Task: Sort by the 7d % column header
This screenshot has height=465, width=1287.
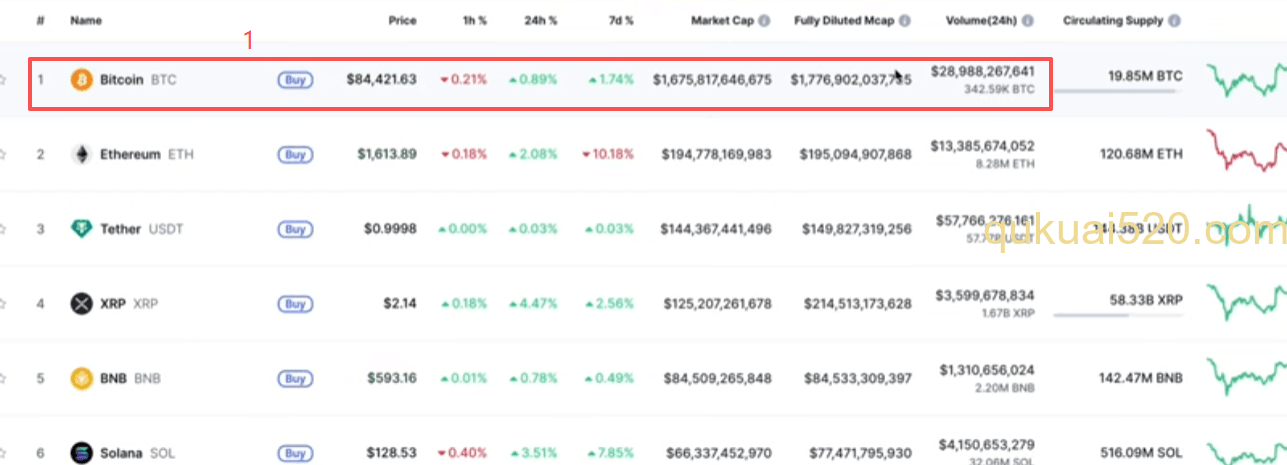Action: (620, 20)
